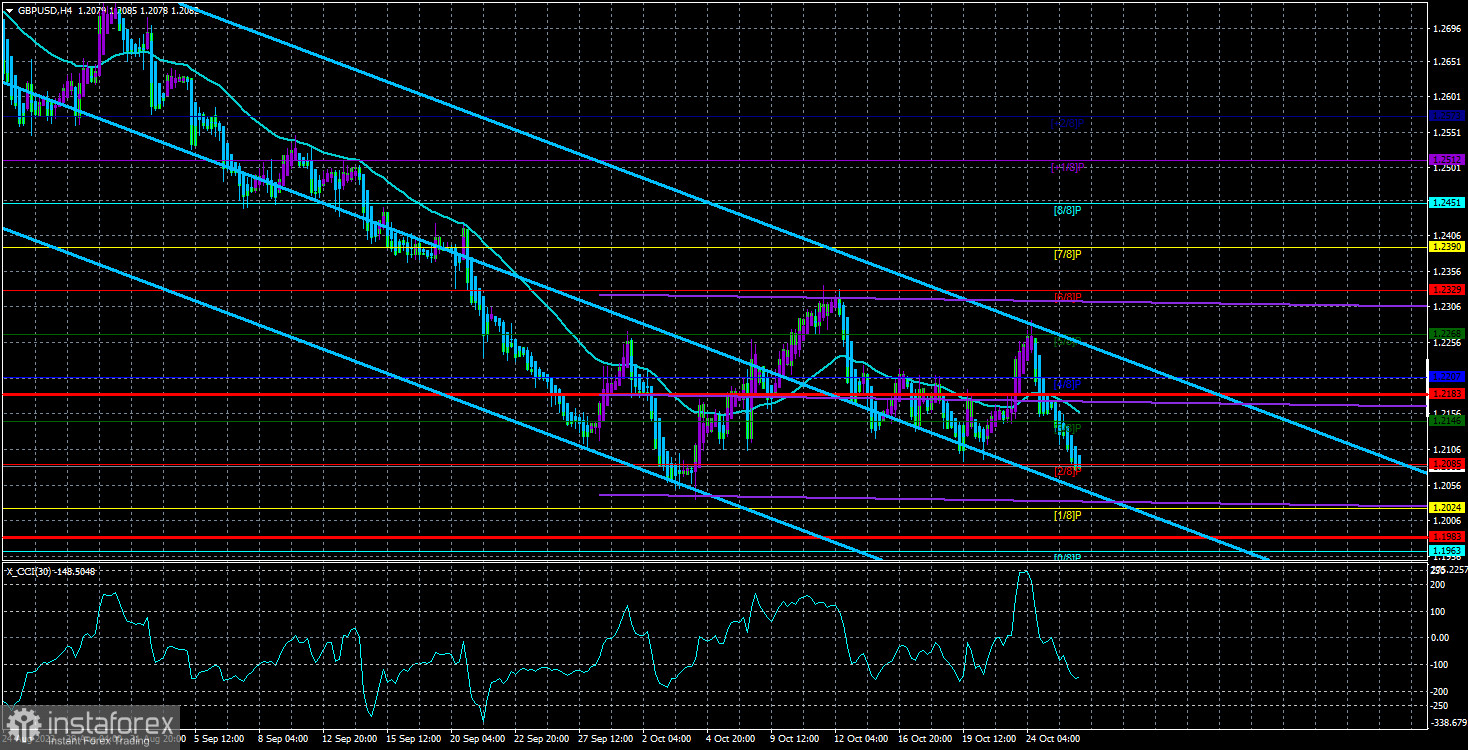Click the 2 Oct 04:00 time label

click(666, 740)
